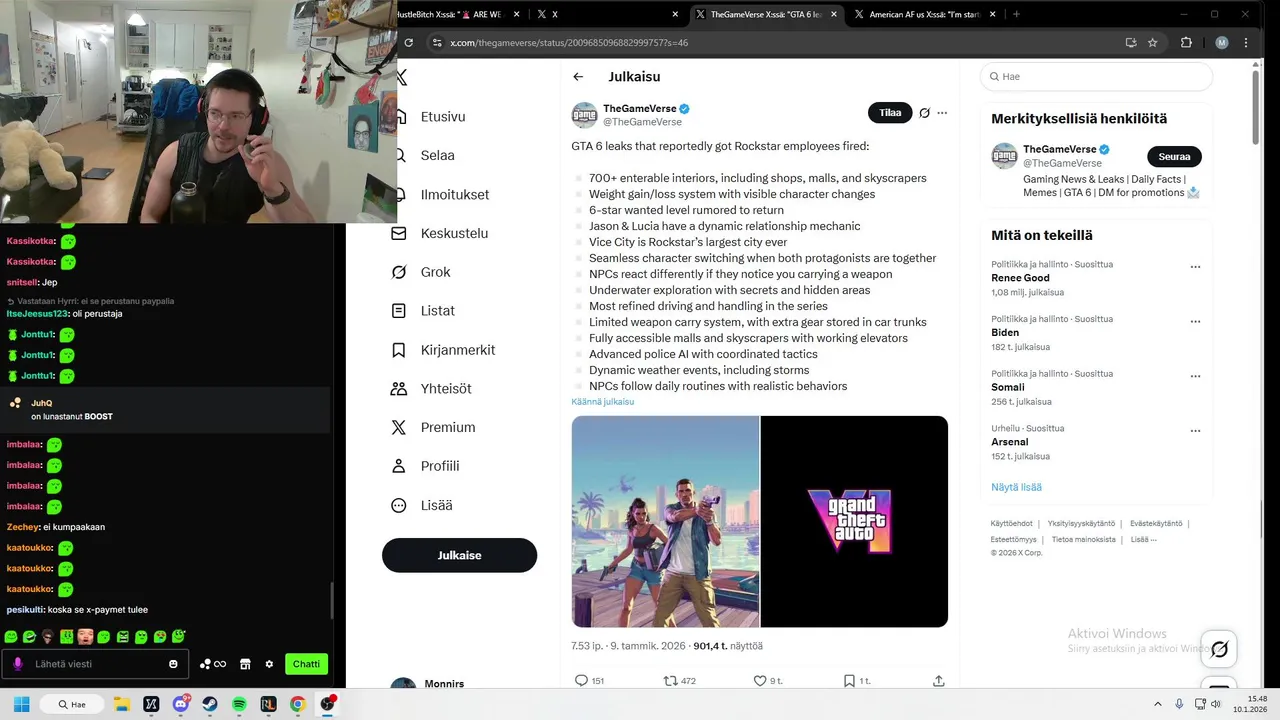Click the Grok icon beside Tilaa button
Viewport: 1280px width, 720px height.
pyautogui.click(x=925, y=113)
